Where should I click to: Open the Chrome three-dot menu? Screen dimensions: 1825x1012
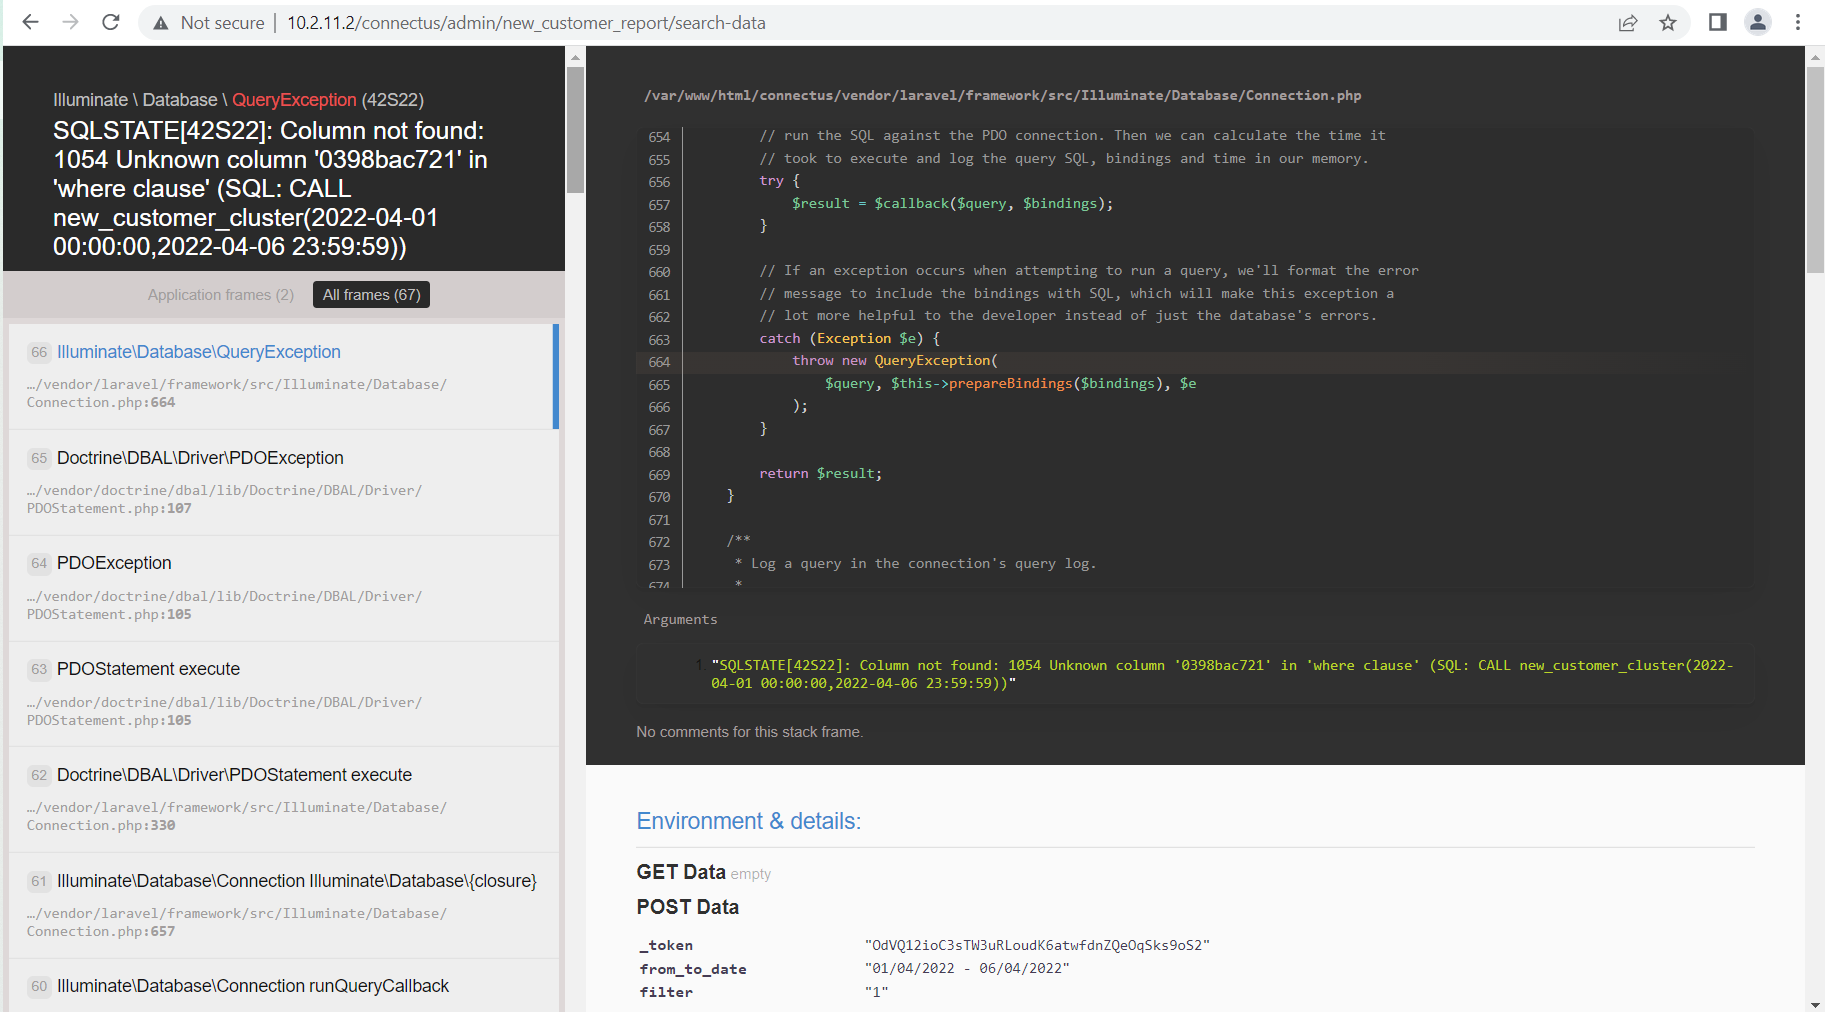tap(1798, 22)
